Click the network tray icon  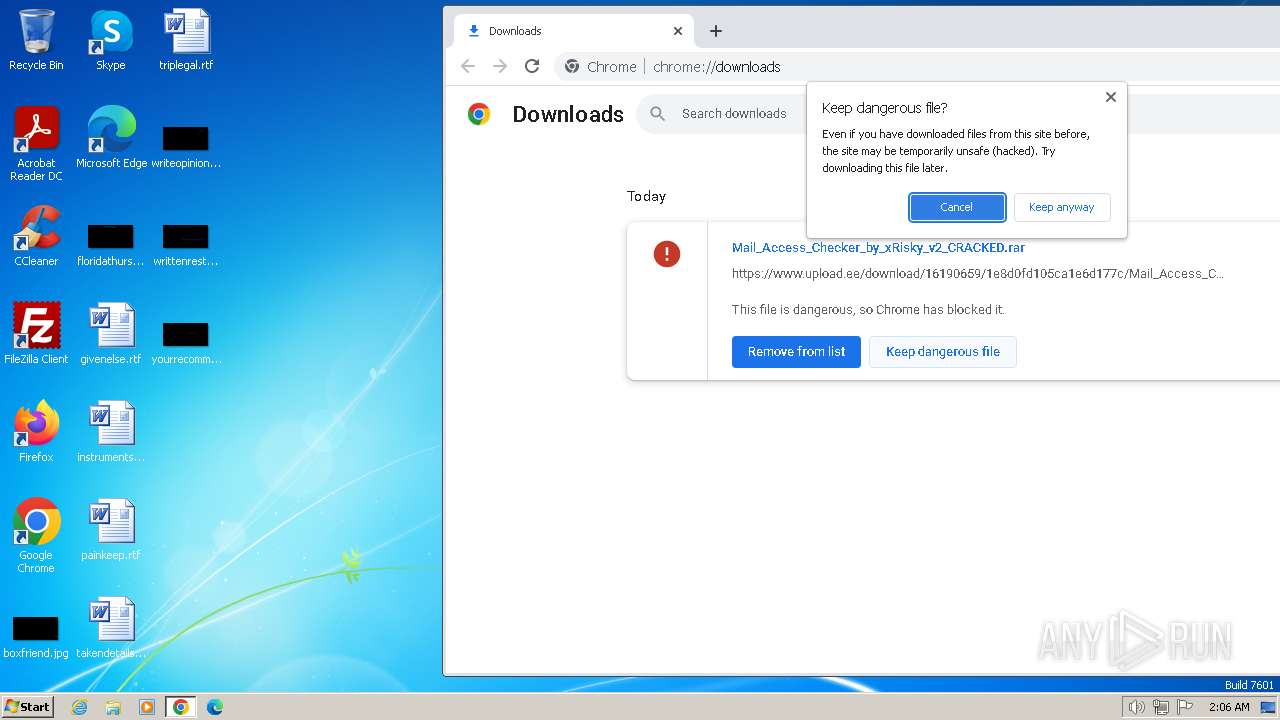(x=1161, y=707)
